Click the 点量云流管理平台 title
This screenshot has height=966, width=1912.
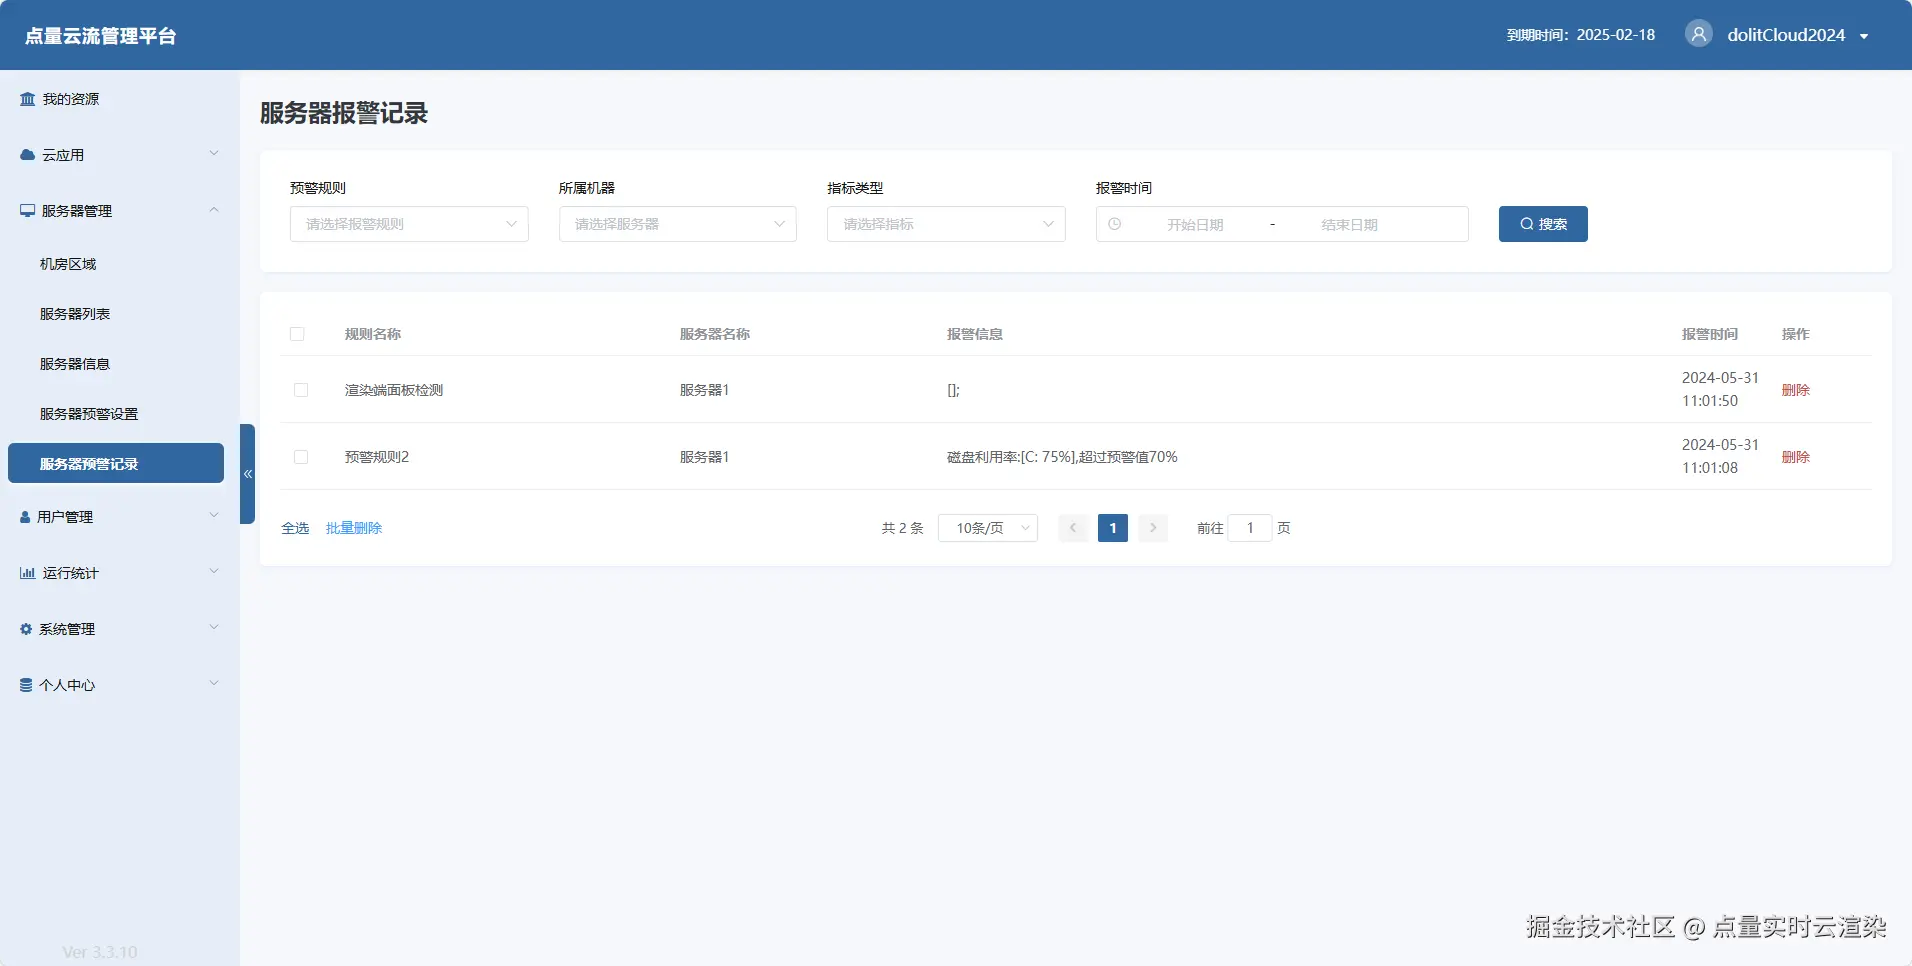[101, 36]
